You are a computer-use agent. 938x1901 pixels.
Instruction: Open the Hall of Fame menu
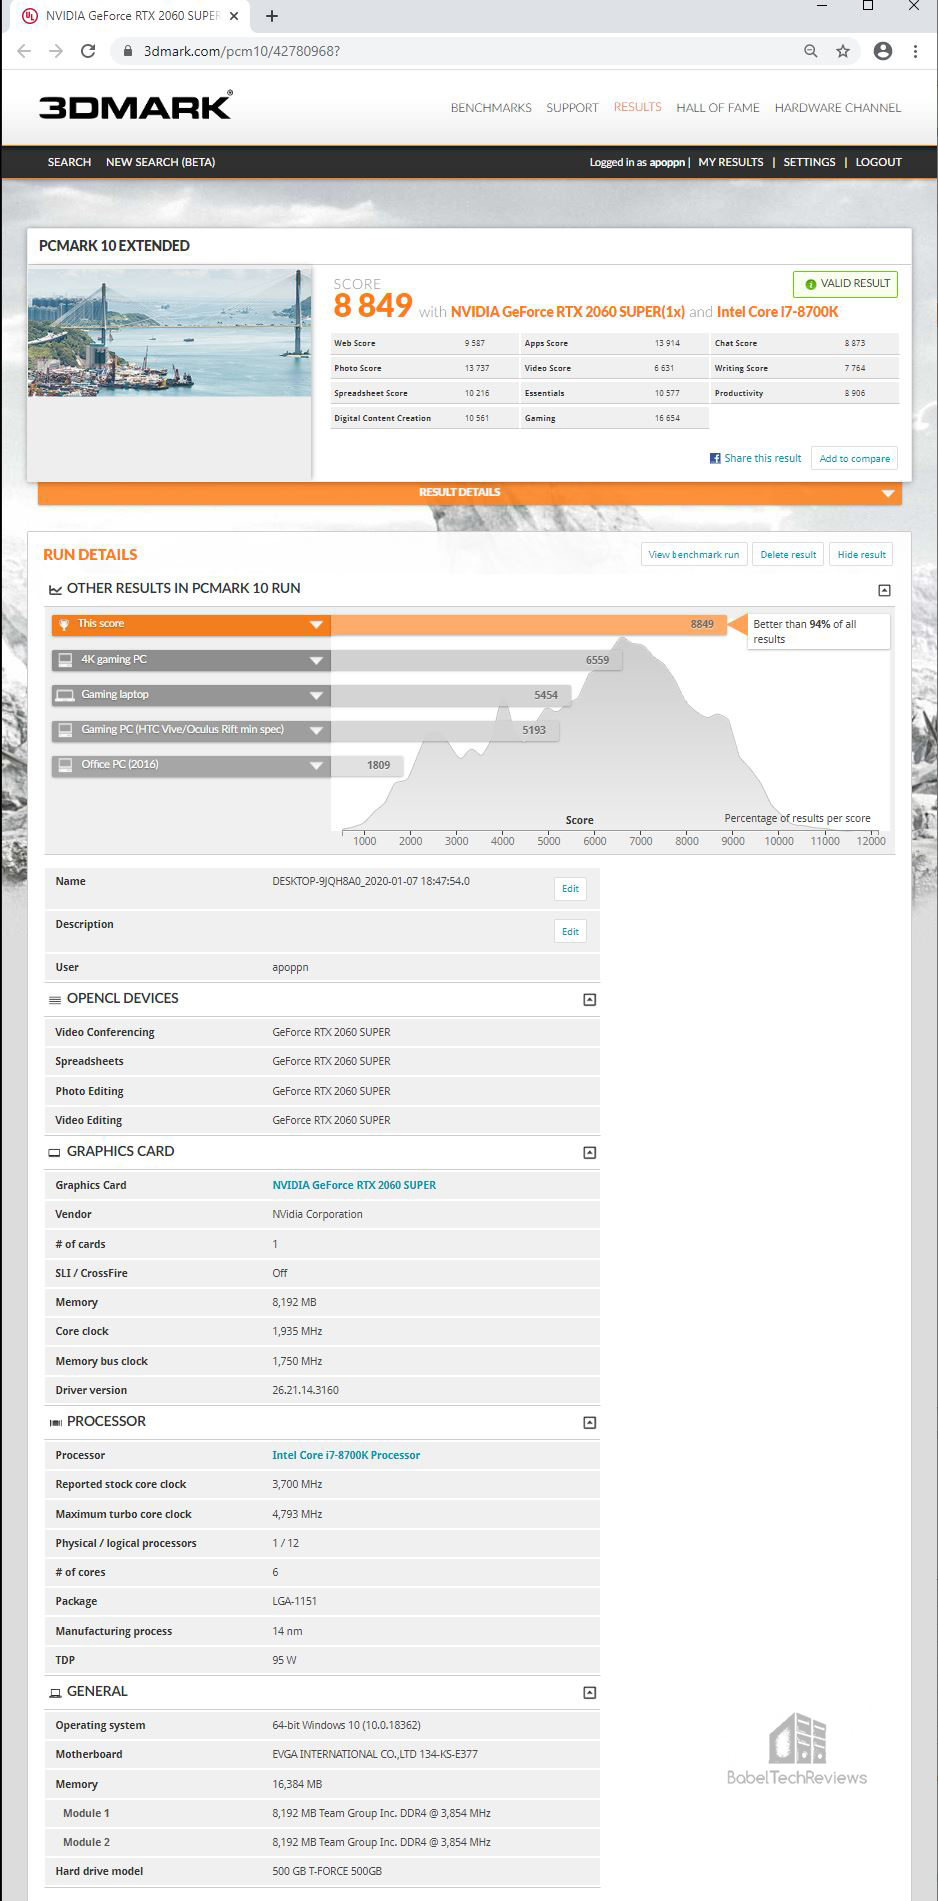(718, 108)
